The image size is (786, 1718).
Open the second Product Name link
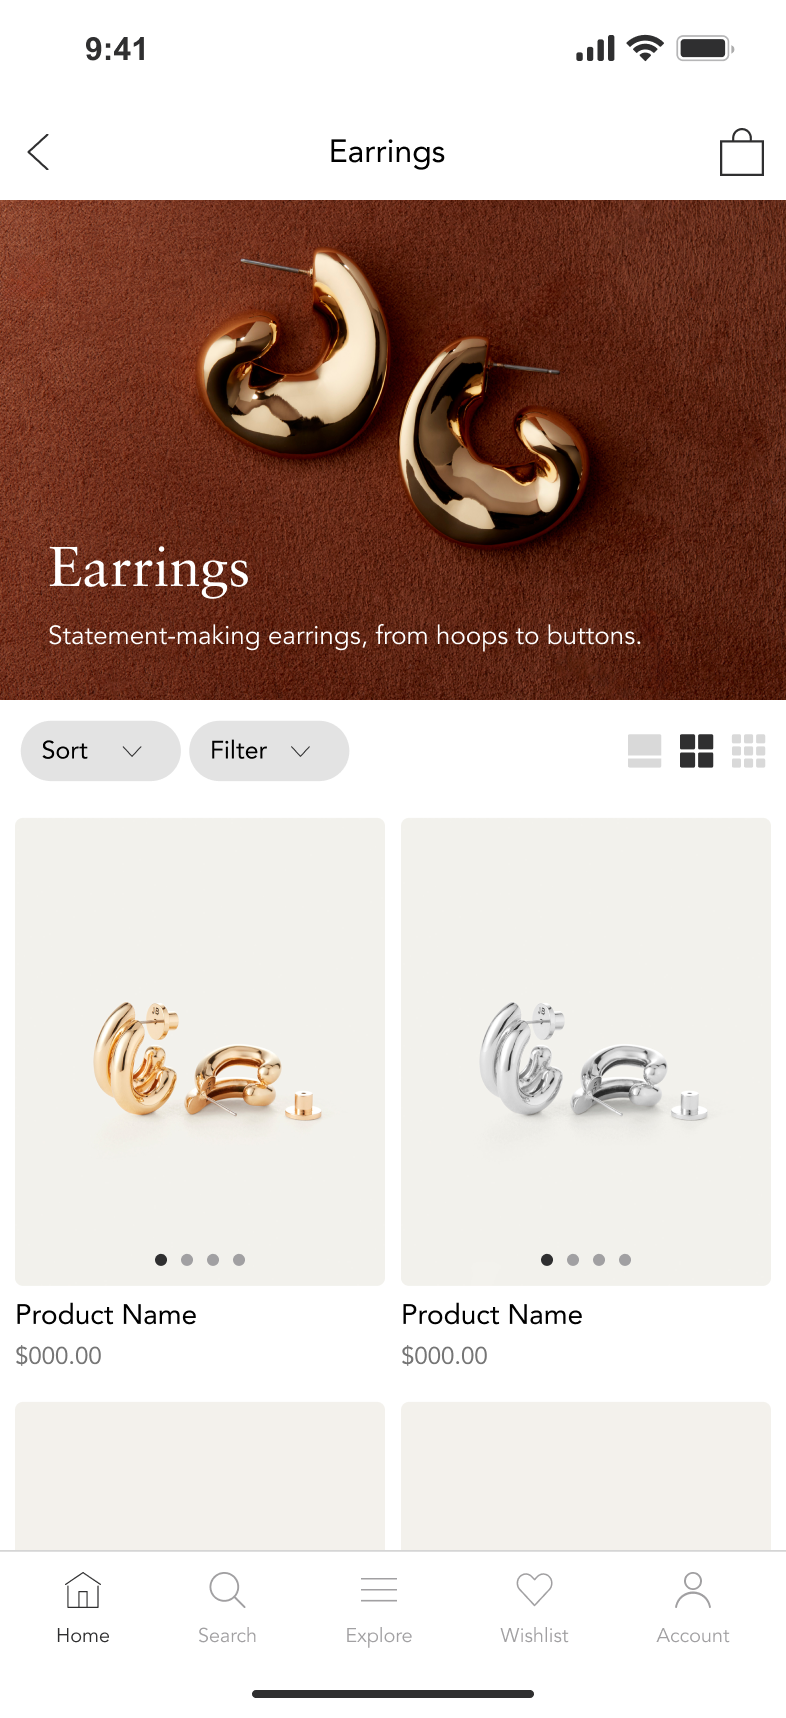pos(492,1314)
